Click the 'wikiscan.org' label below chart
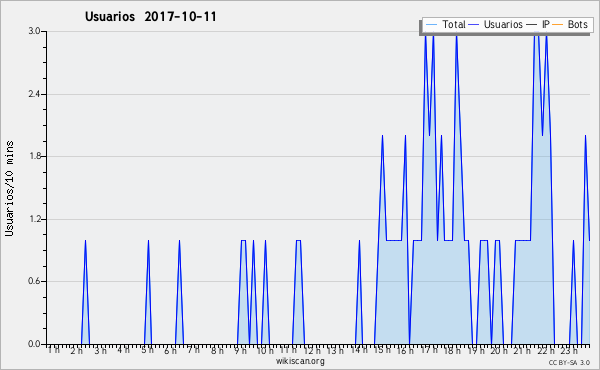This screenshot has width=600, height=370. click(300, 361)
